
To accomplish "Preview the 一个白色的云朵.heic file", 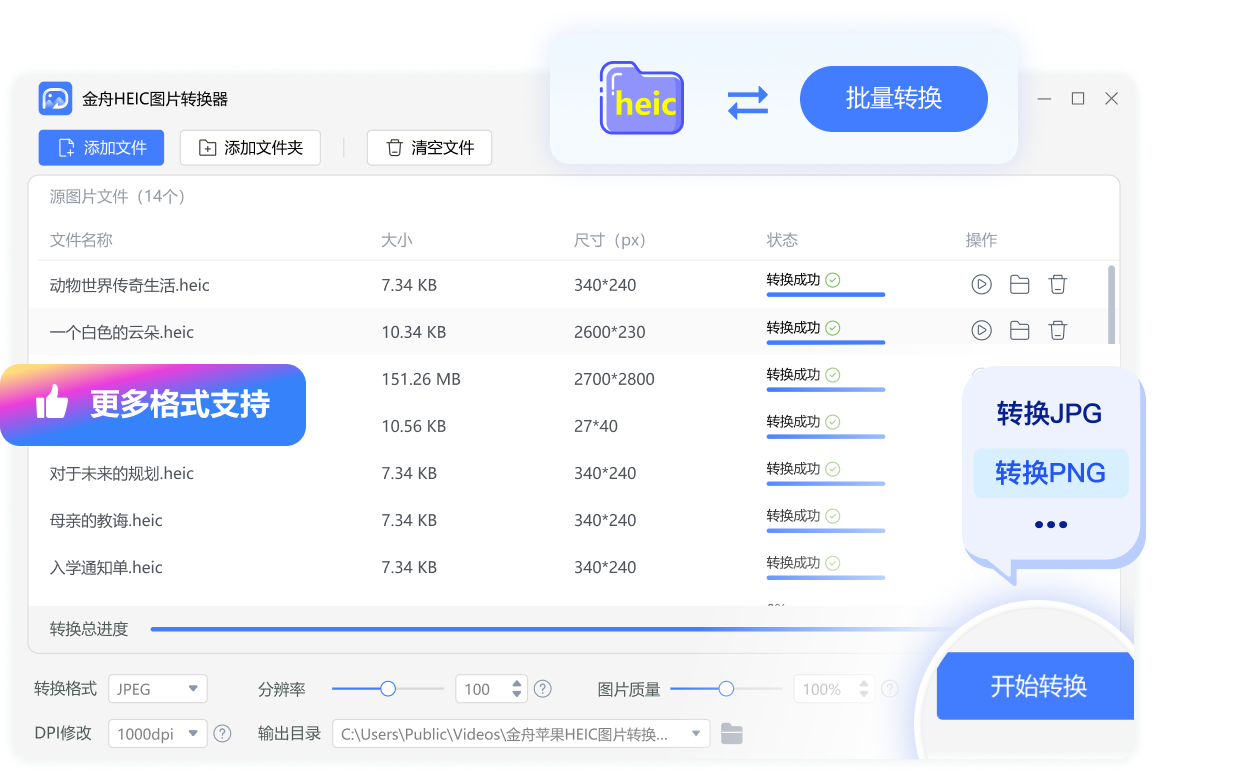I will point(981,331).
